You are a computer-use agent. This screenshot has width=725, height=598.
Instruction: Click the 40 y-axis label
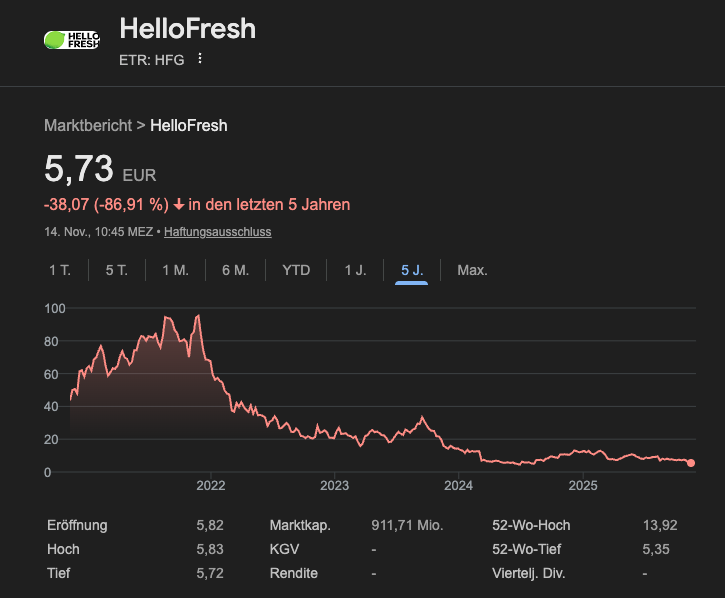[51, 407]
